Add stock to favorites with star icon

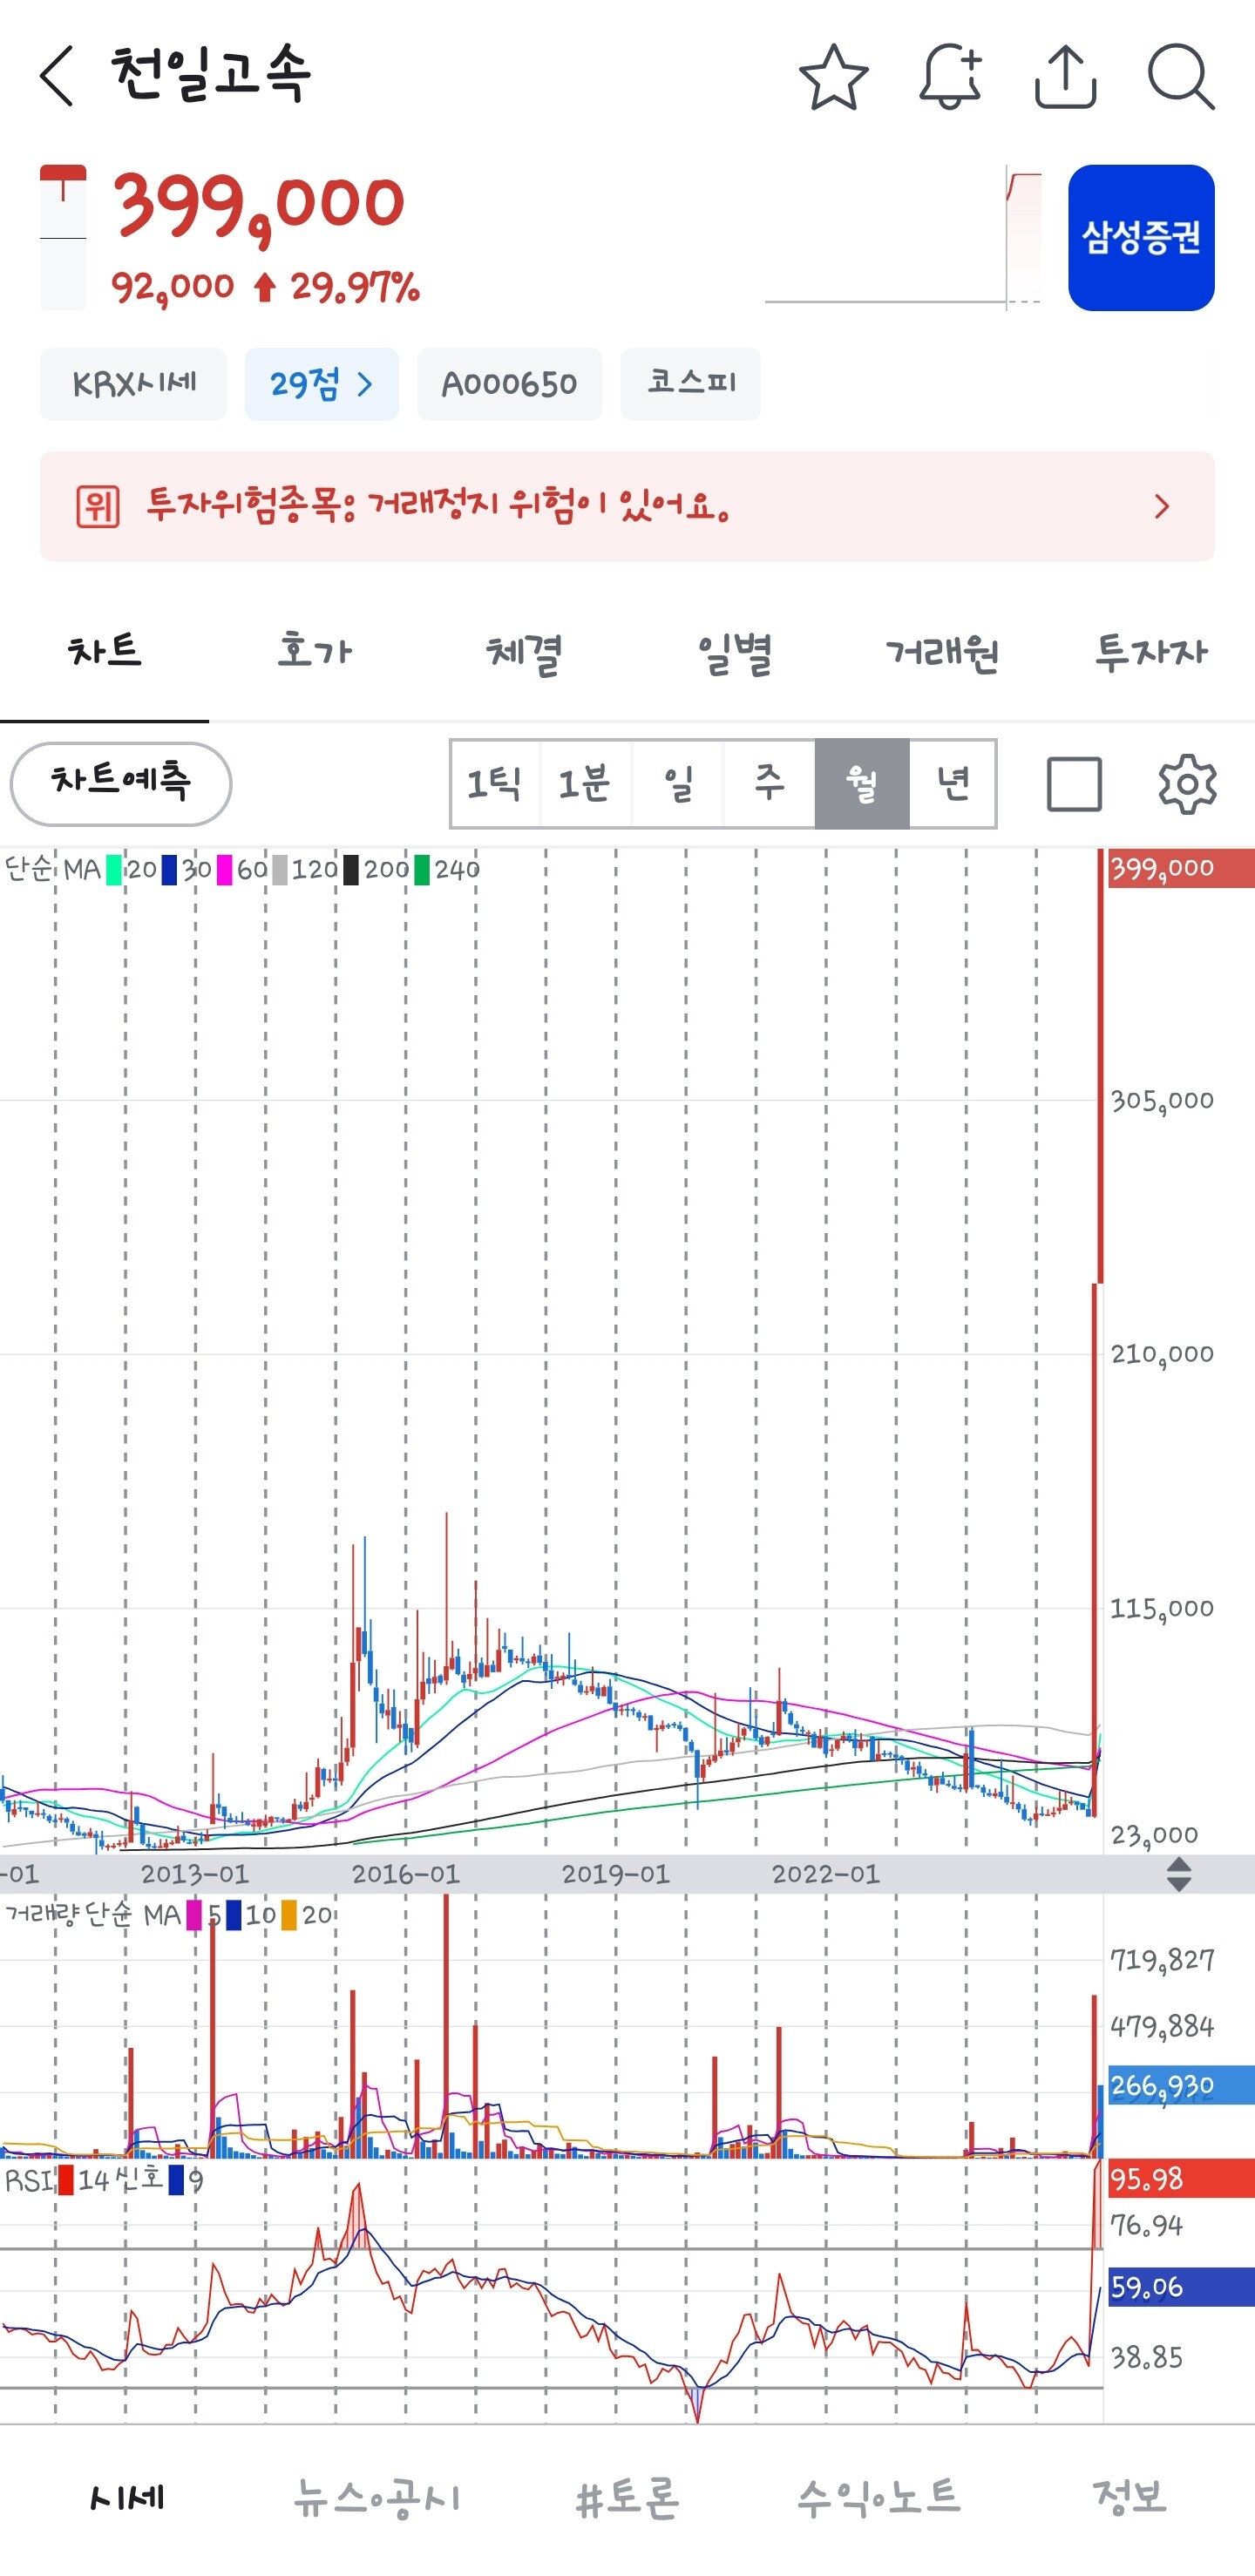coord(833,77)
